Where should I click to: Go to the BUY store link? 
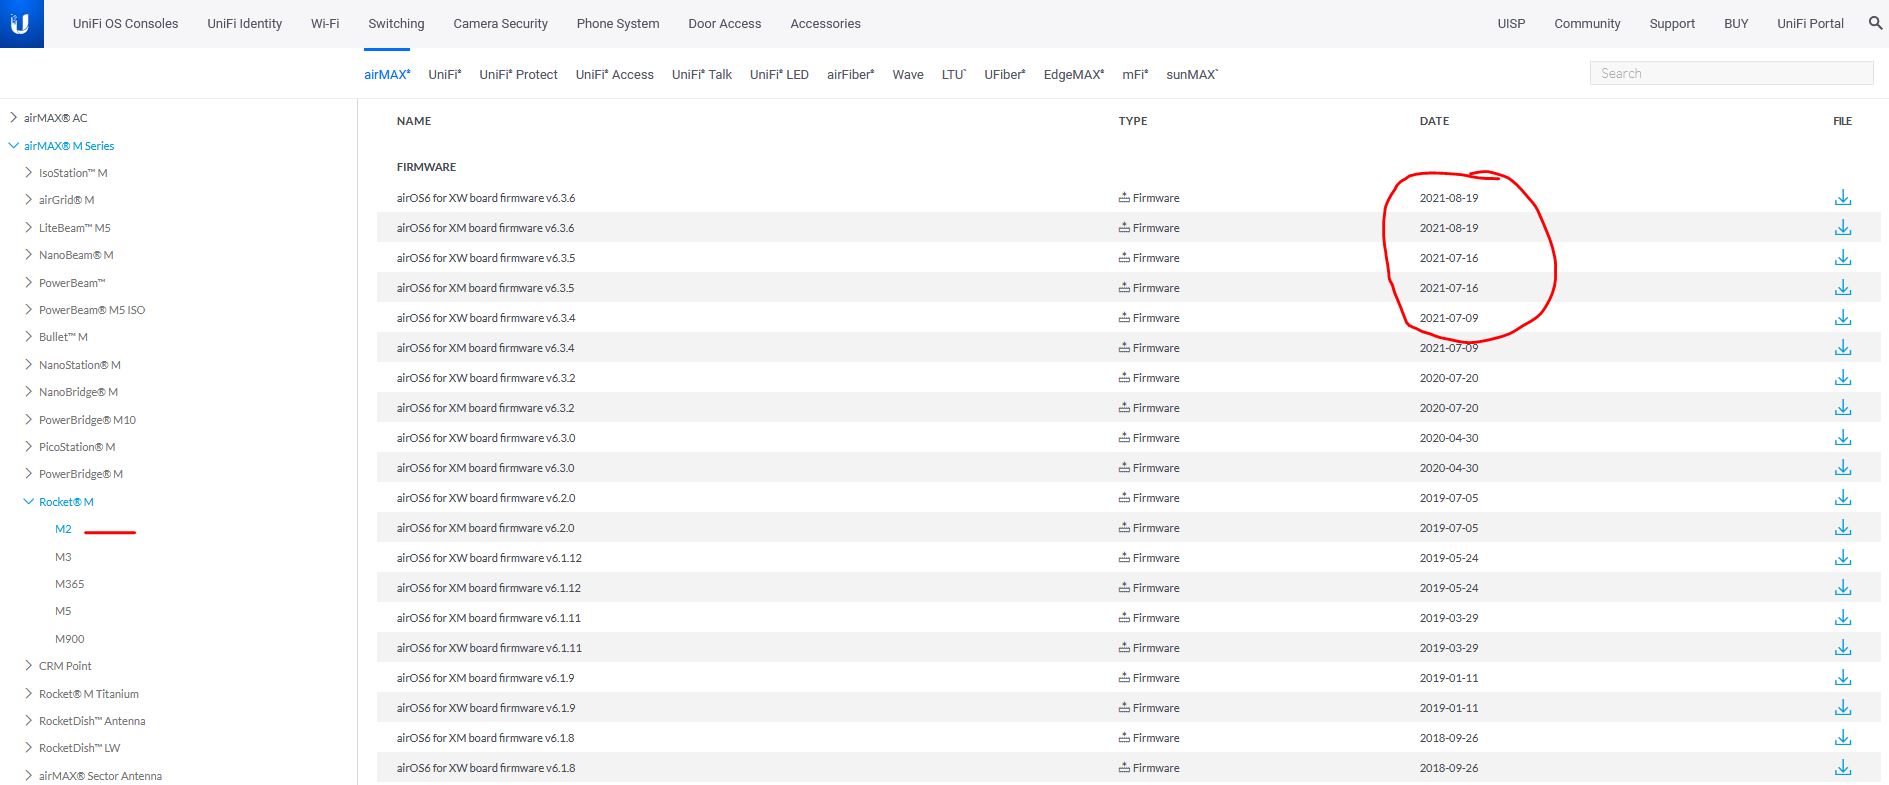(x=1736, y=23)
